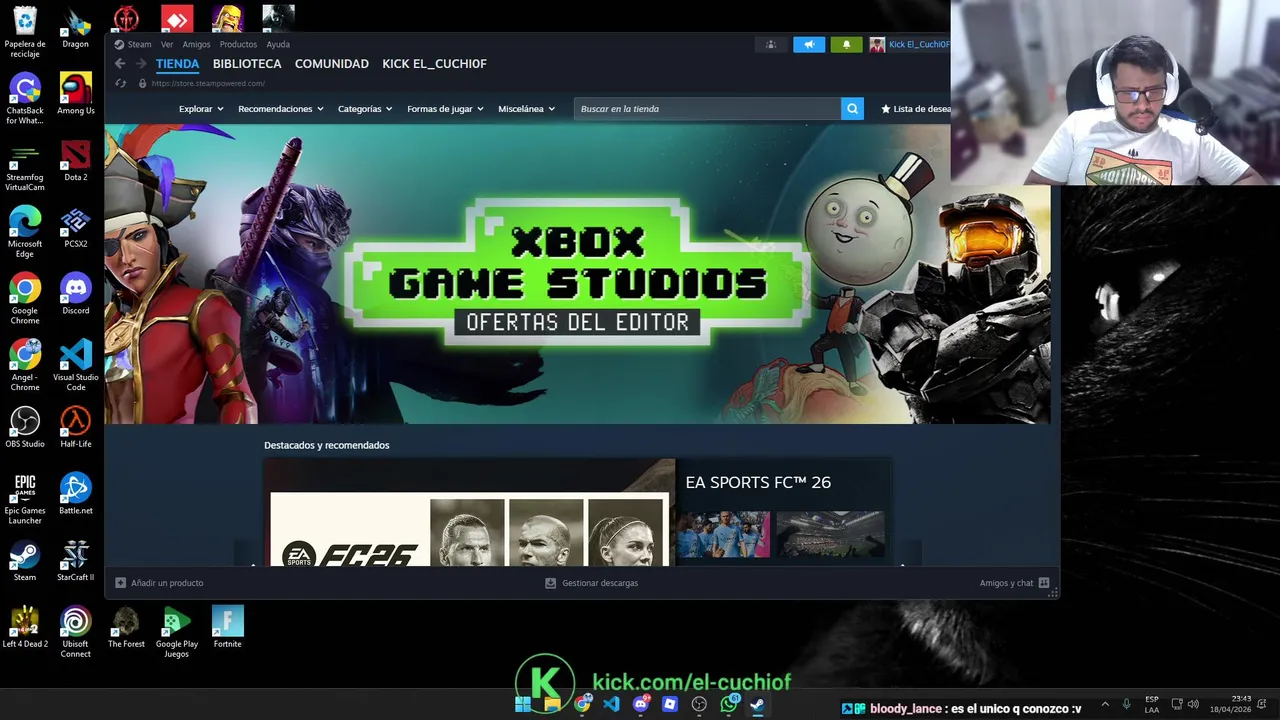
Task: Switch to the COMUNIDAD tab
Action: pos(332,64)
